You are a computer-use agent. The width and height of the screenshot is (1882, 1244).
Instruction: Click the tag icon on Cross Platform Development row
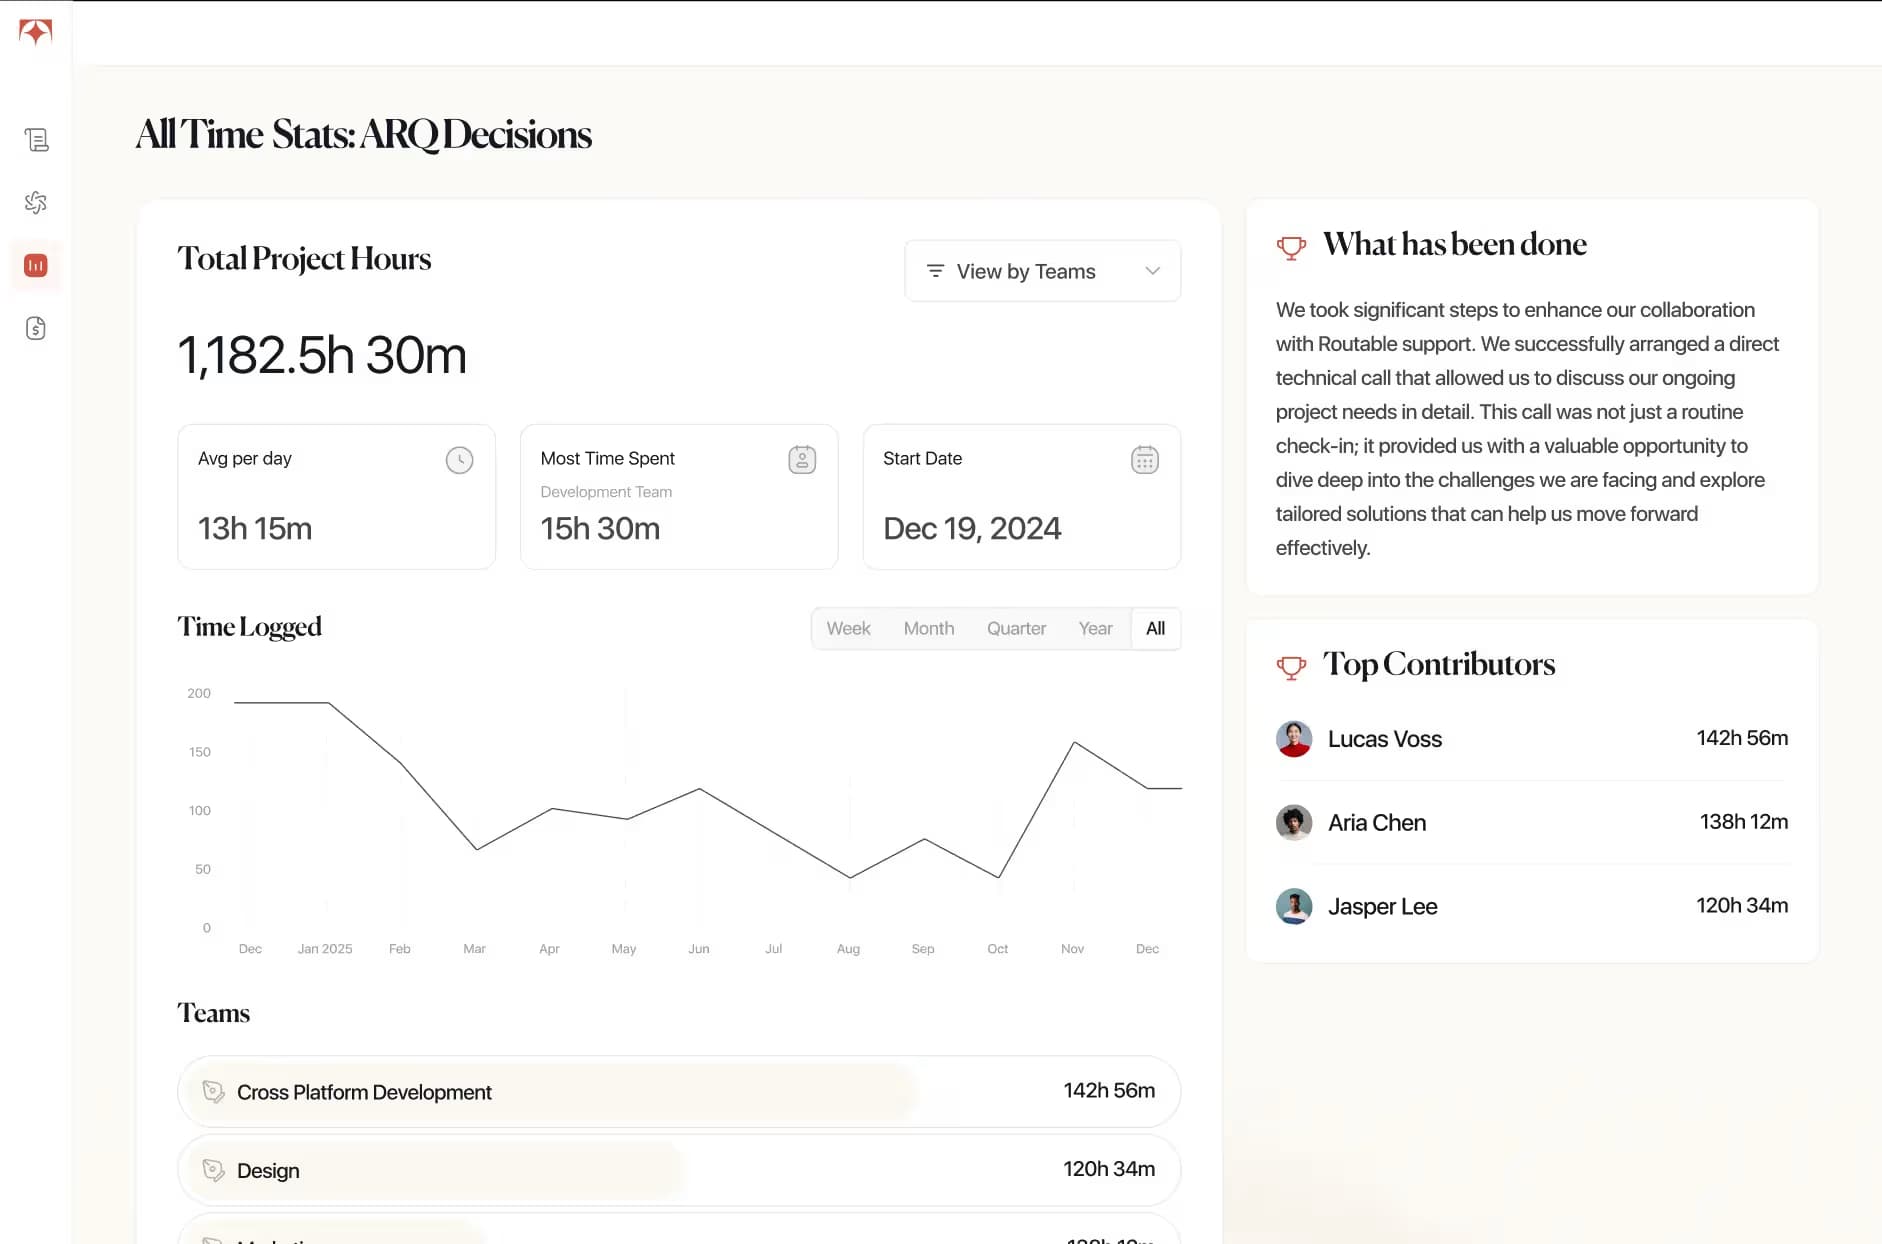213,1091
